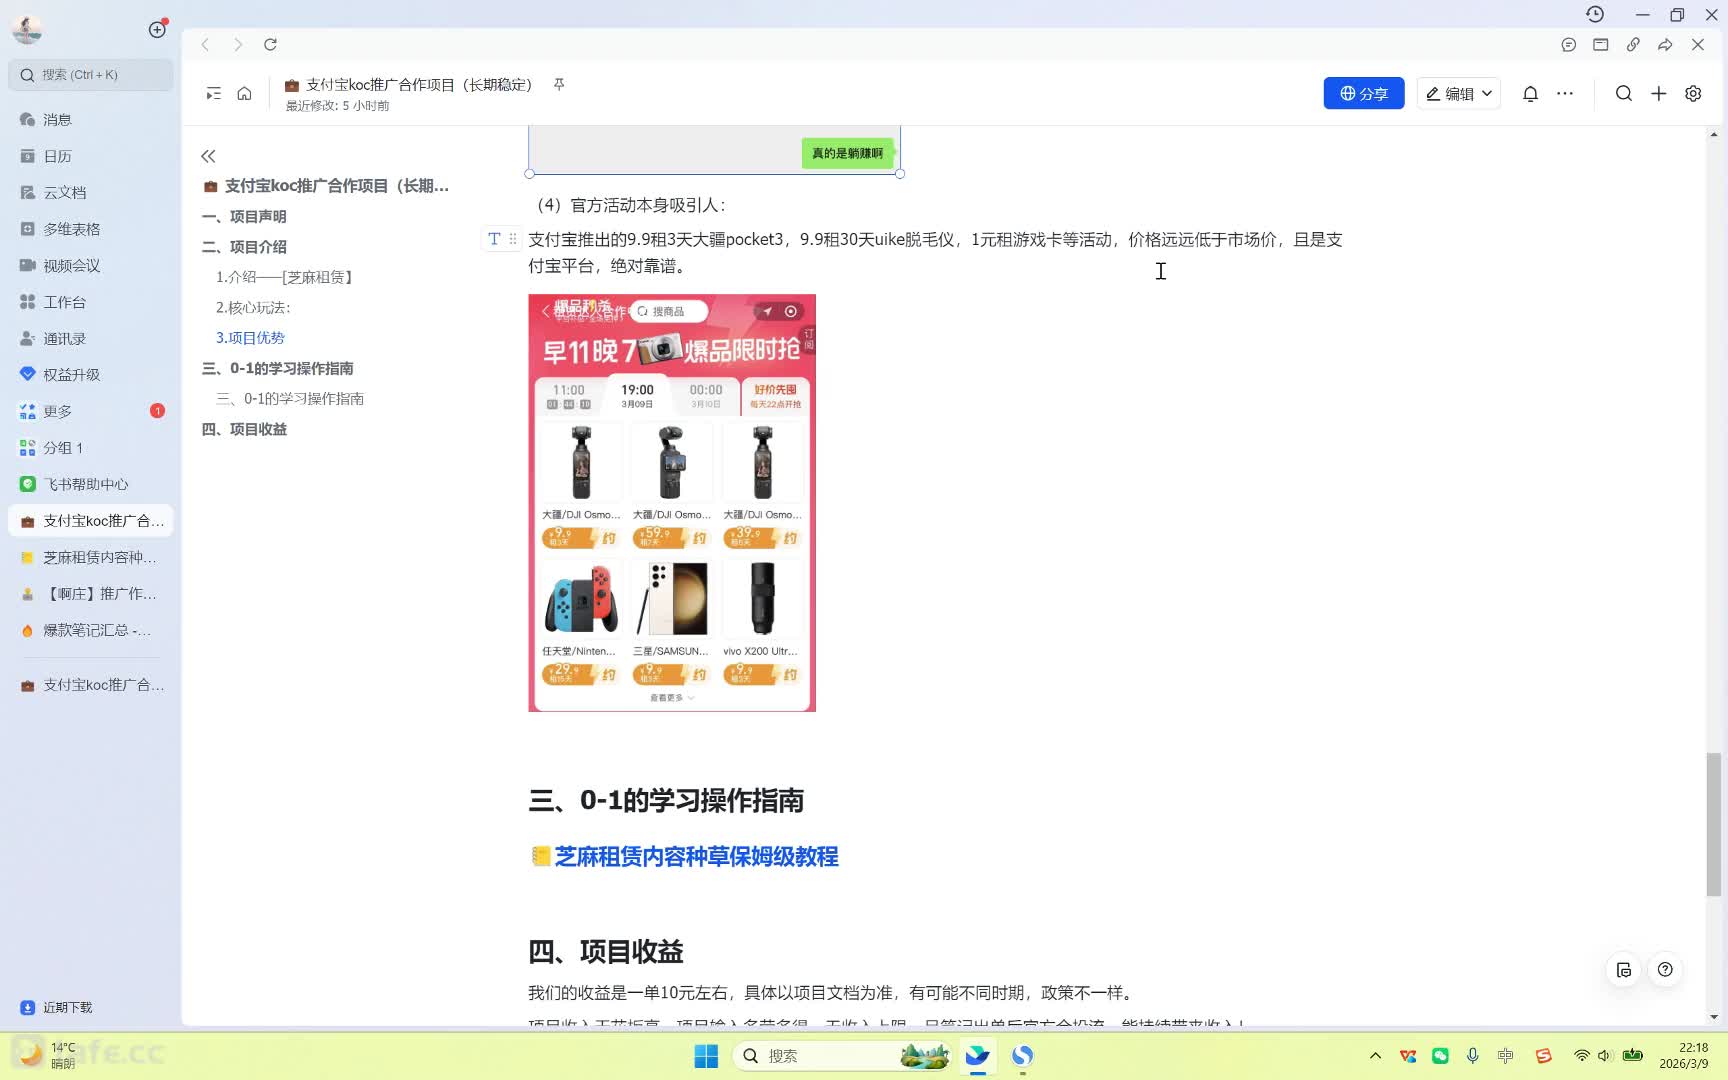Screen dimensions: 1728x1080
Task: Close the document tab with X
Action: [x=1698, y=44]
